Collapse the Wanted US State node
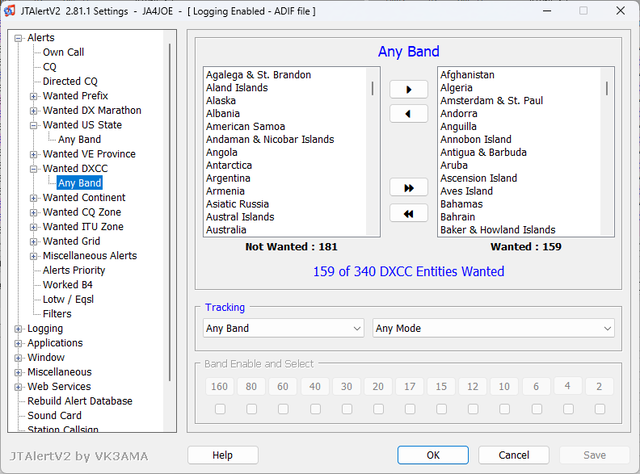The image size is (640, 474). tap(33, 125)
